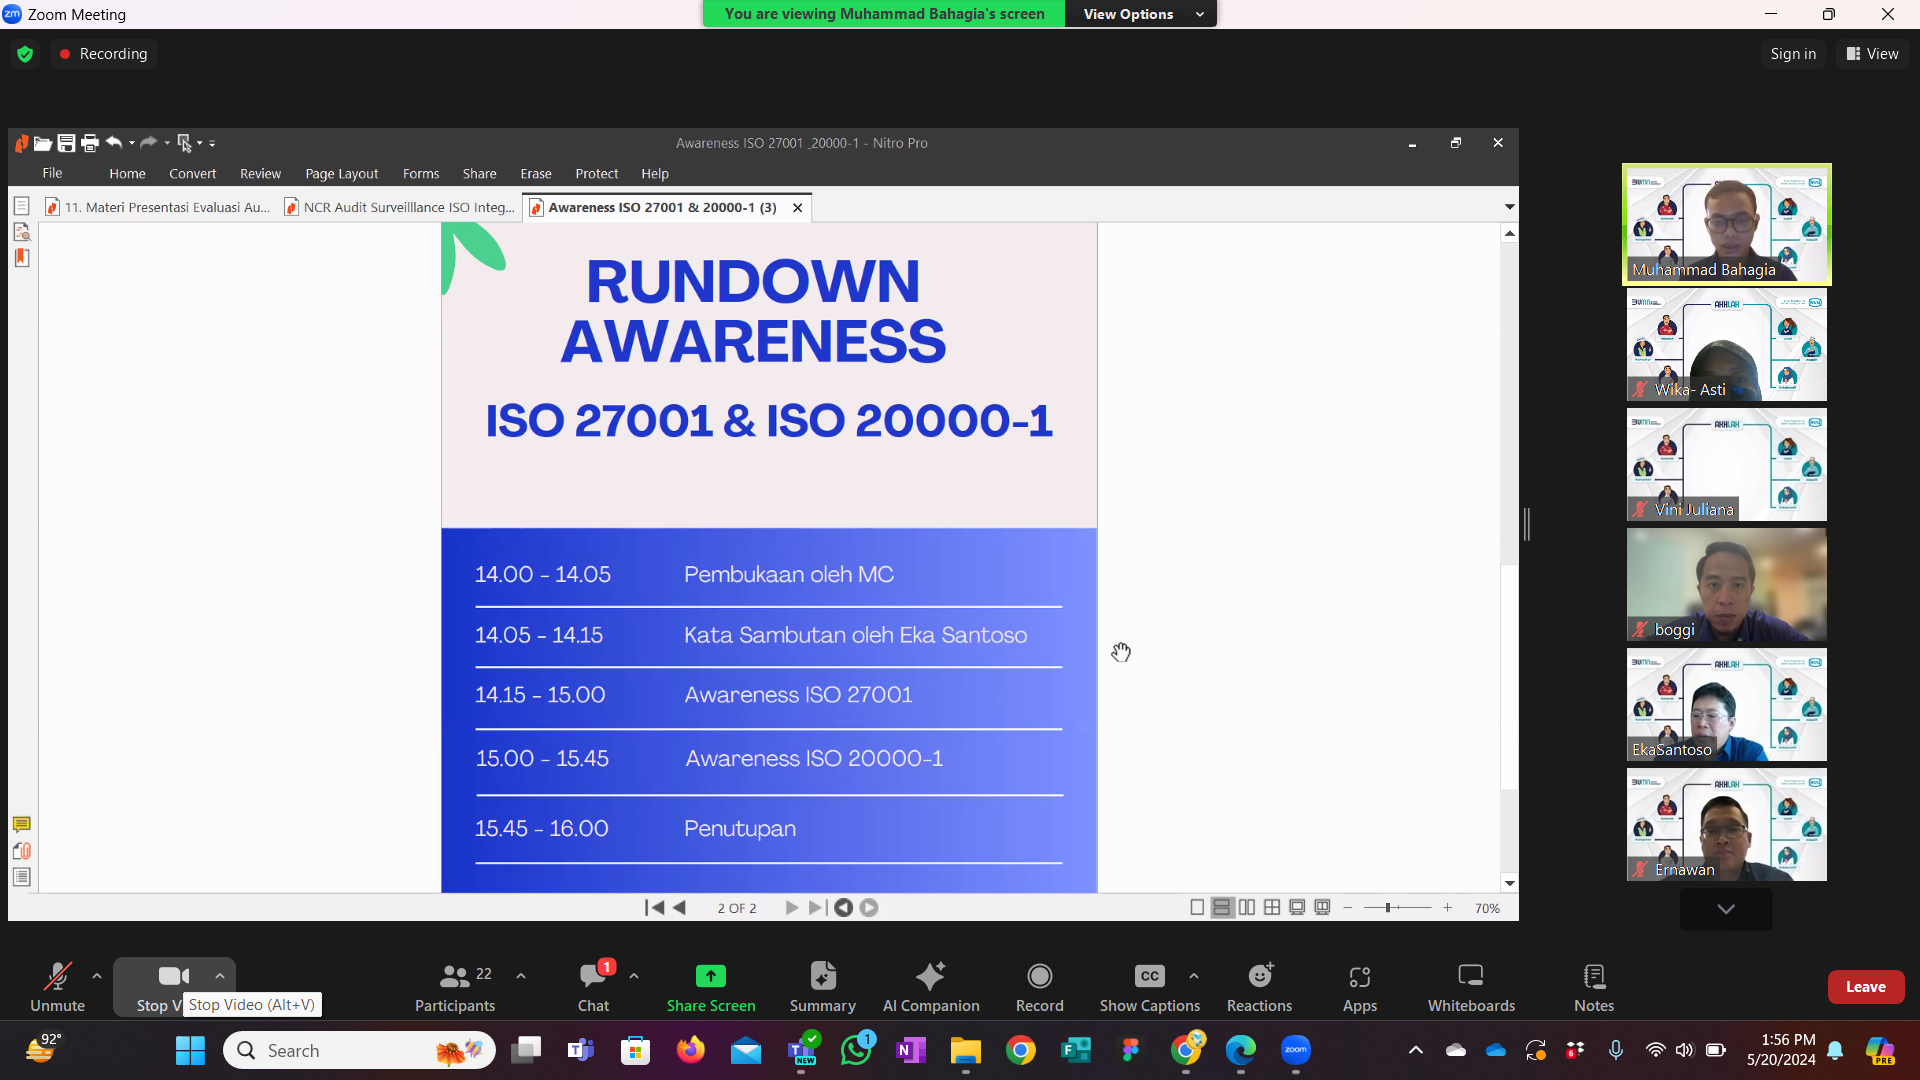Screen dimensions: 1920x1080
Task: Go to the last page of the PDF
Action: 816,907
